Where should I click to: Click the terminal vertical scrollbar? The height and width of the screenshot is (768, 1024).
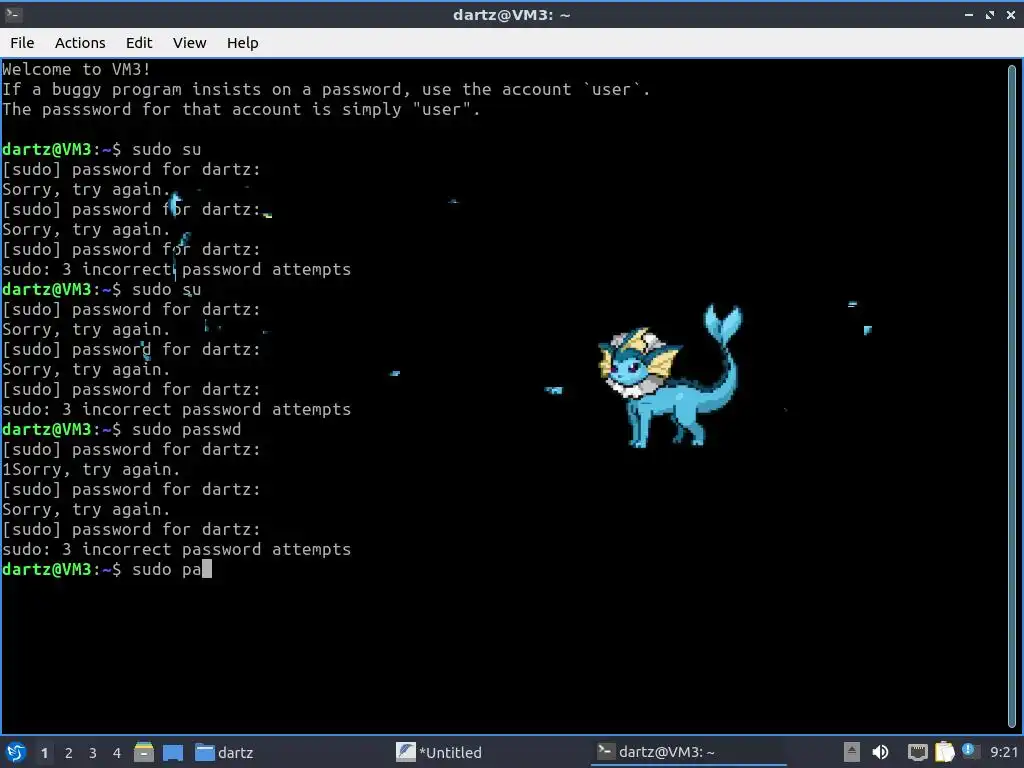[1012, 396]
